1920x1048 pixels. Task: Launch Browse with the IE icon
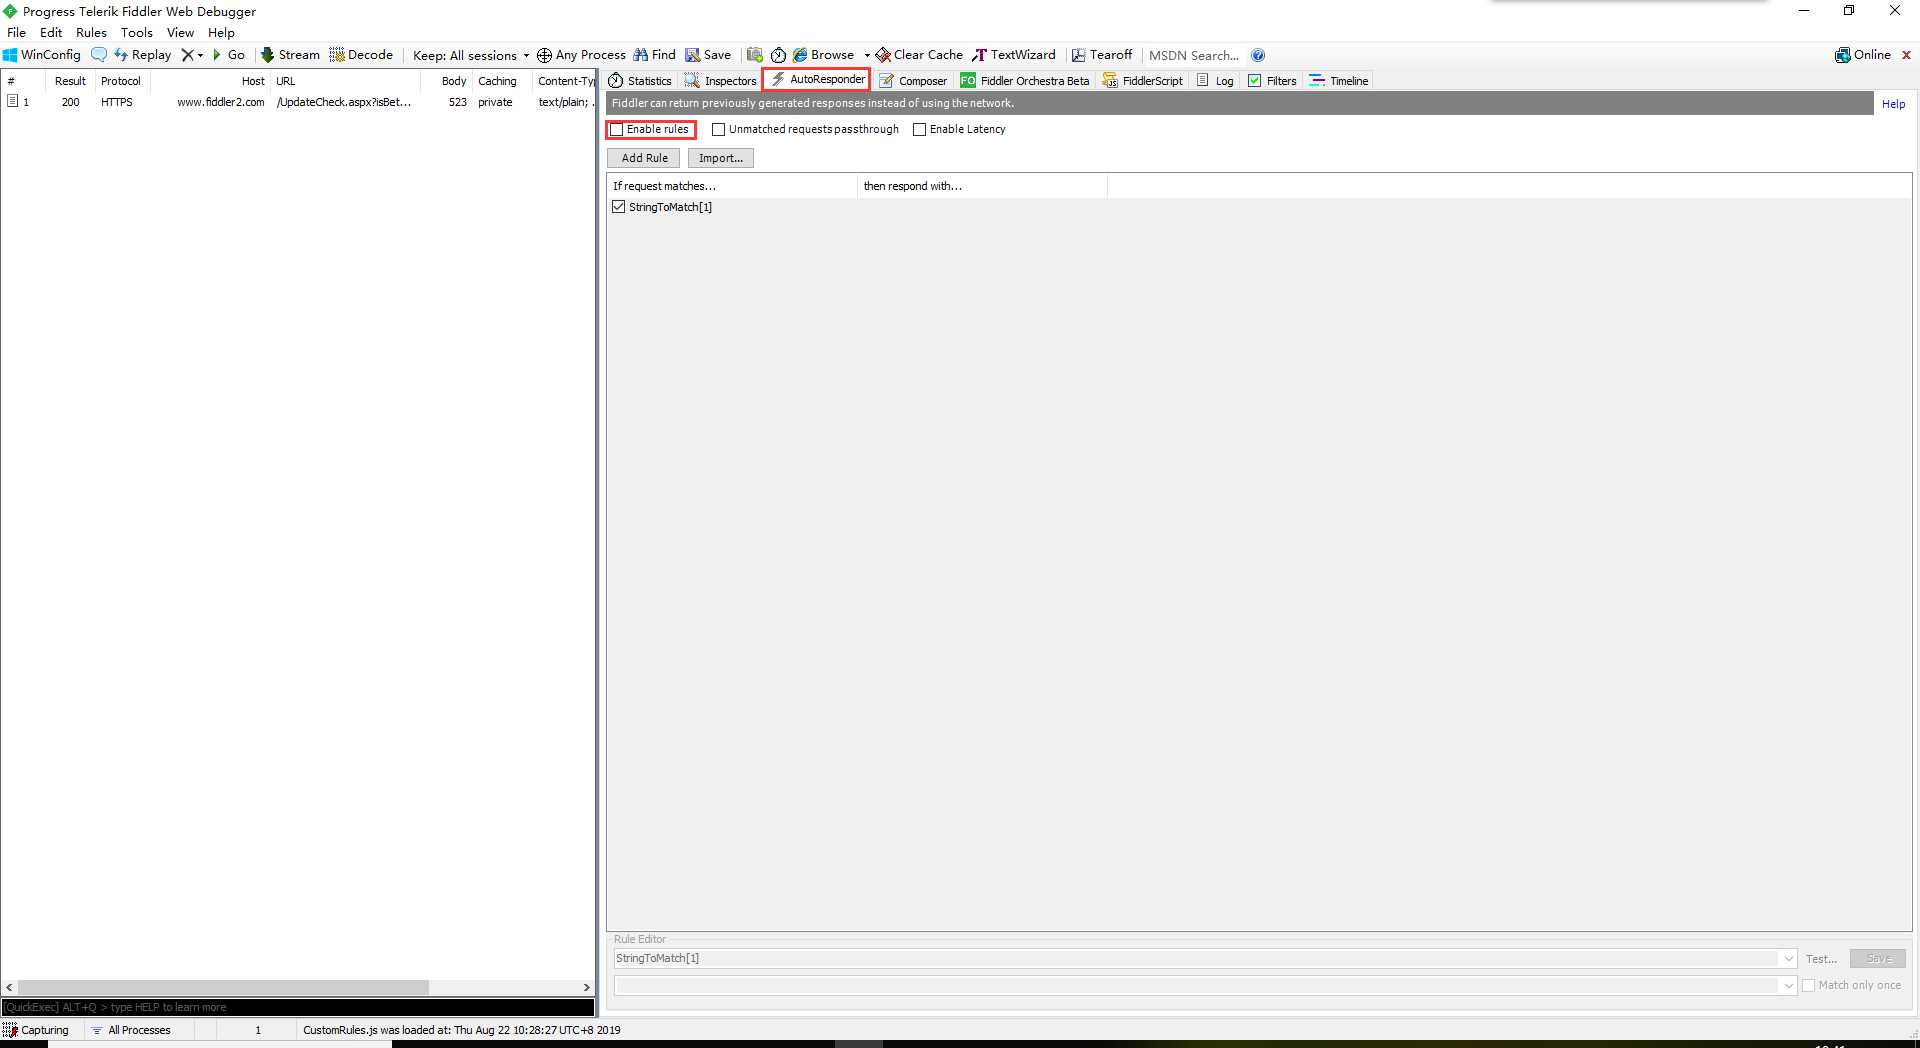point(823,55)
